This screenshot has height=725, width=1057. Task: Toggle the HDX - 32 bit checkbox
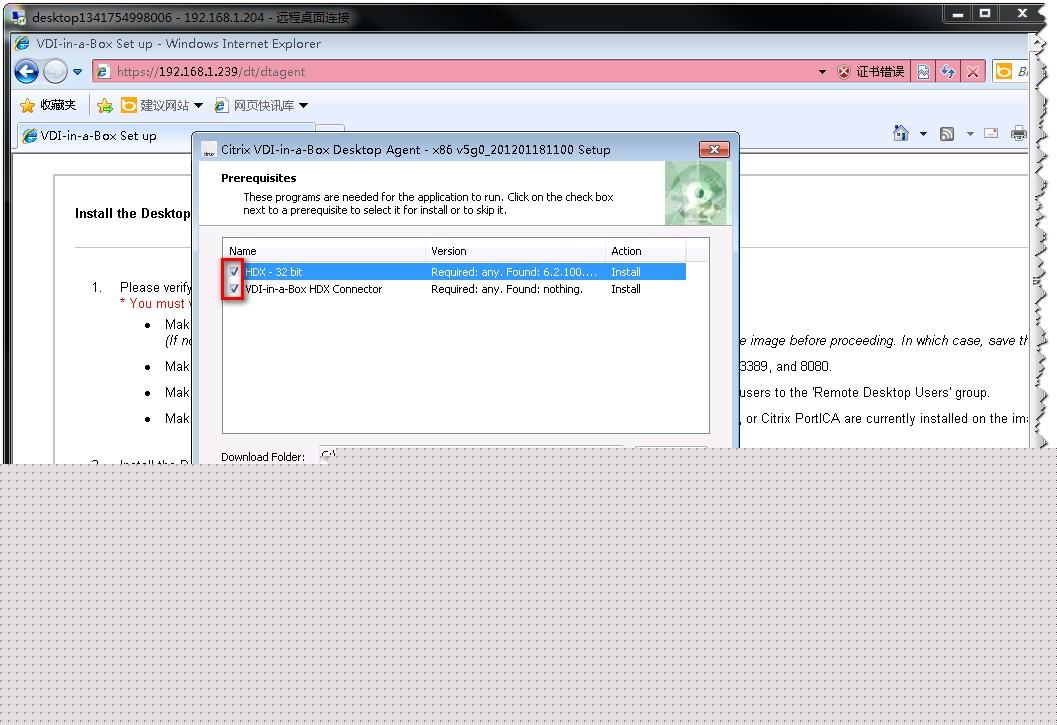[x=234, y=271]
